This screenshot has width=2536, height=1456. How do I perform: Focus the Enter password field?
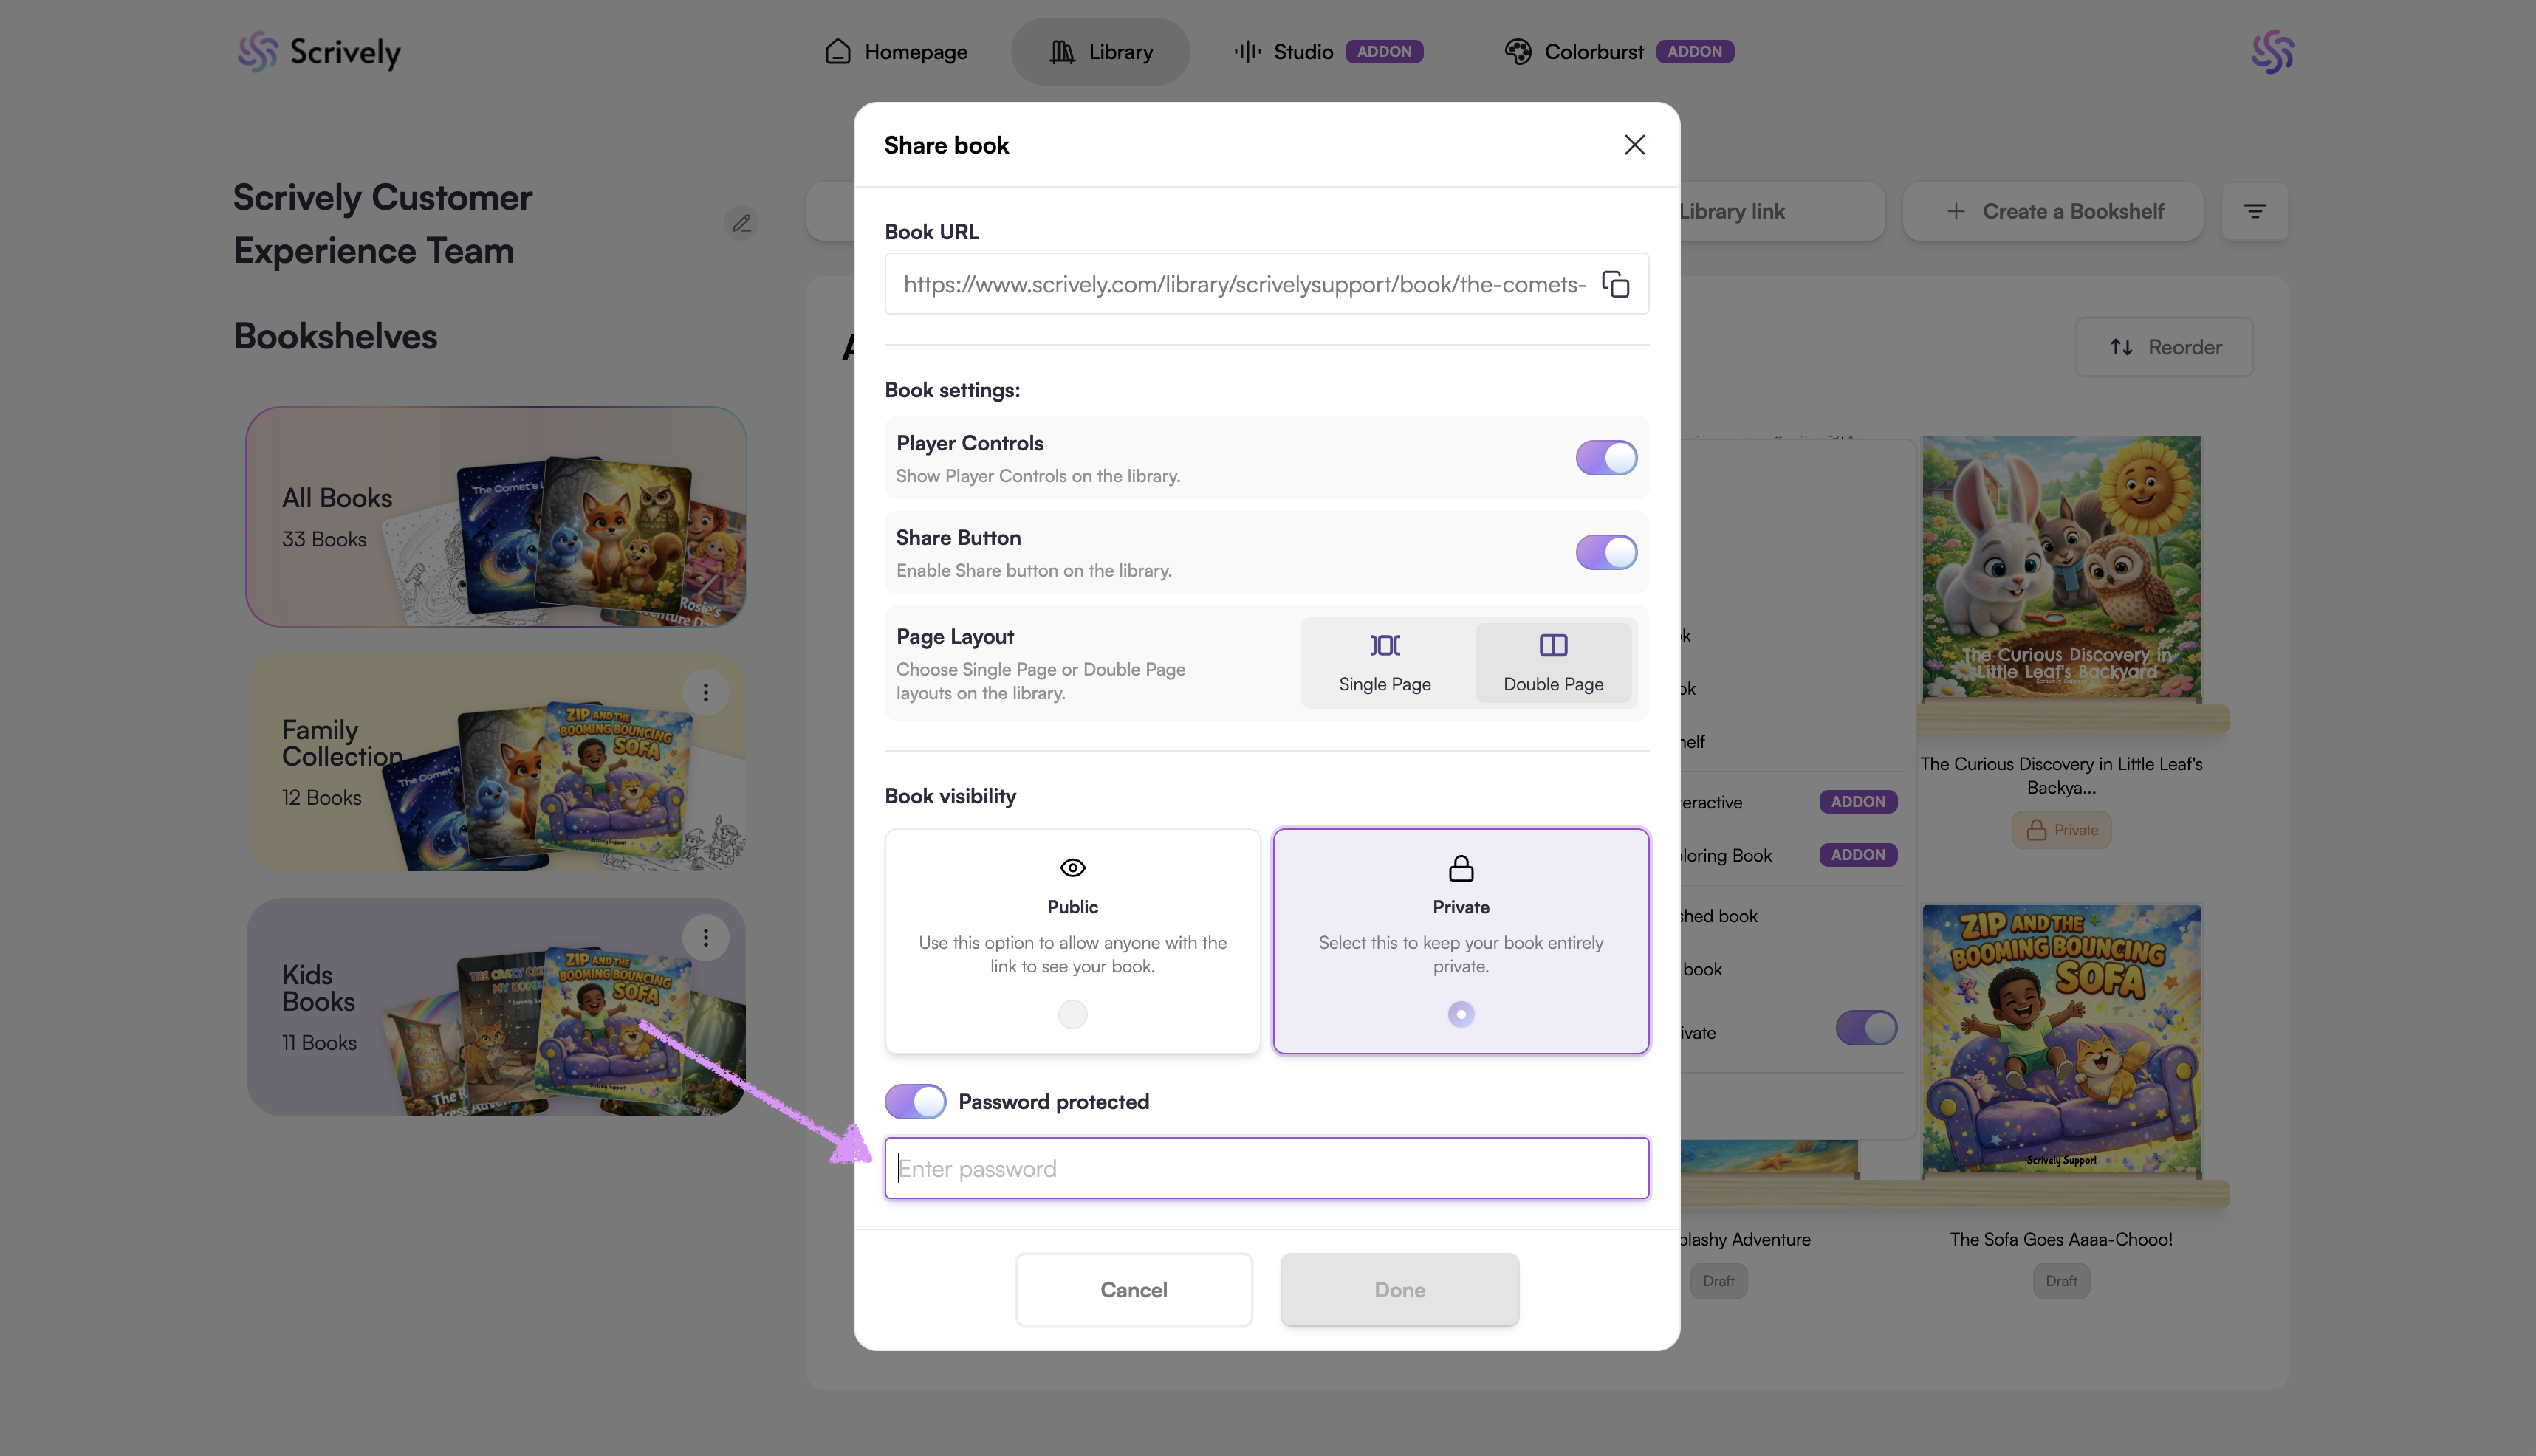(x=1266, y=1168)
